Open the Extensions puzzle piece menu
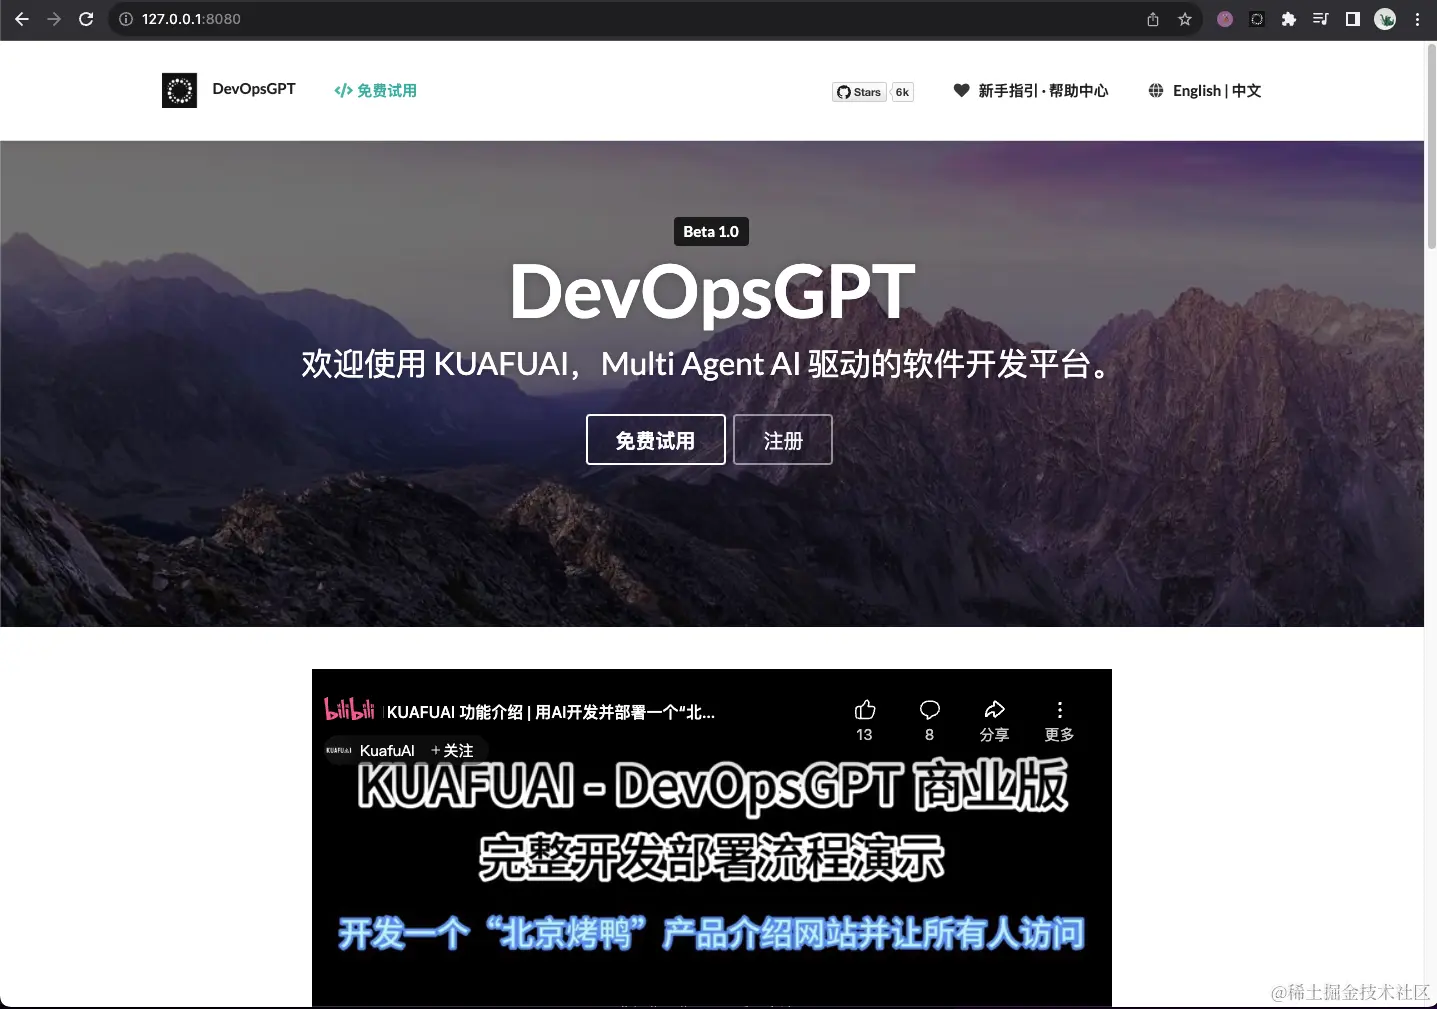The image size is (1437, 1009). (x=1289, y=19)
